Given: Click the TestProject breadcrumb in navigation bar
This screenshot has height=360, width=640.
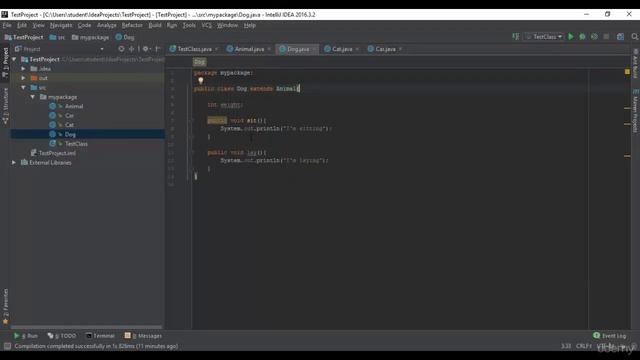Looking at the screenshot, I should 24,37.
